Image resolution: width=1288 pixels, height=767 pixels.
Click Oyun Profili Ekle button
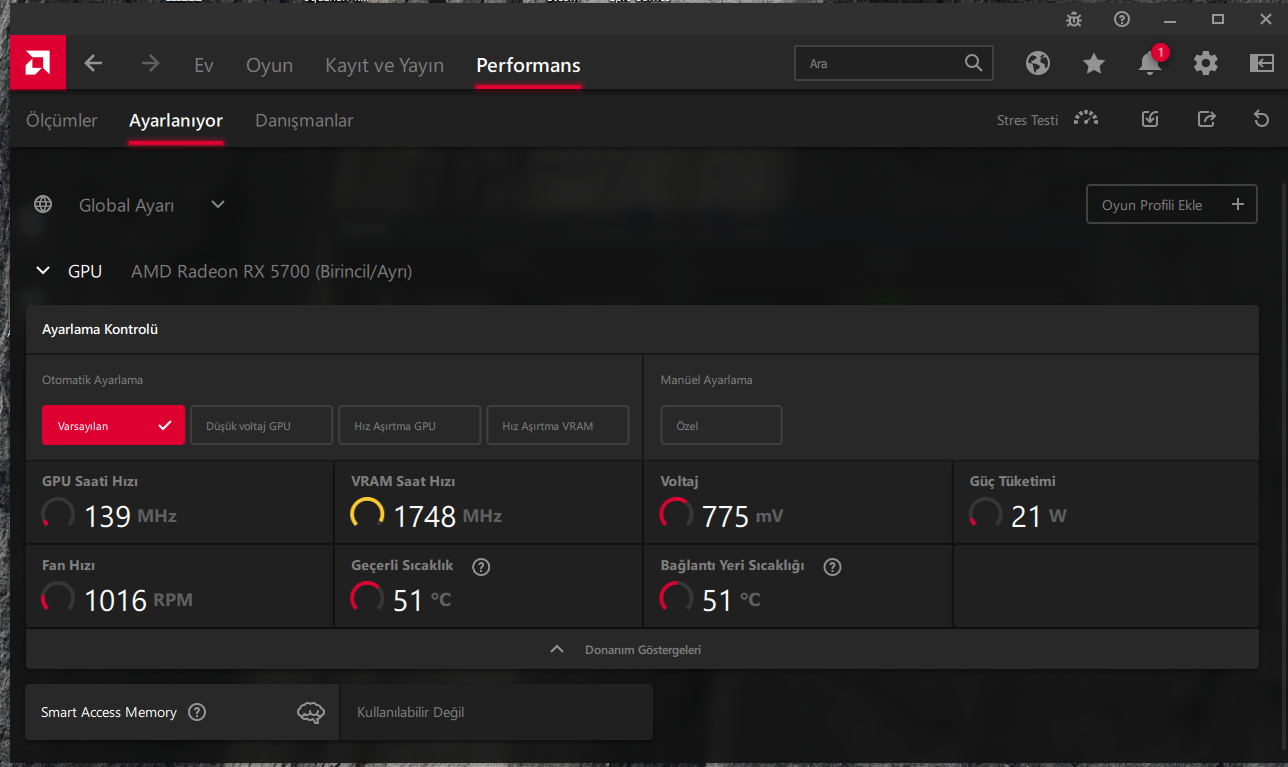coord(1172,204)
